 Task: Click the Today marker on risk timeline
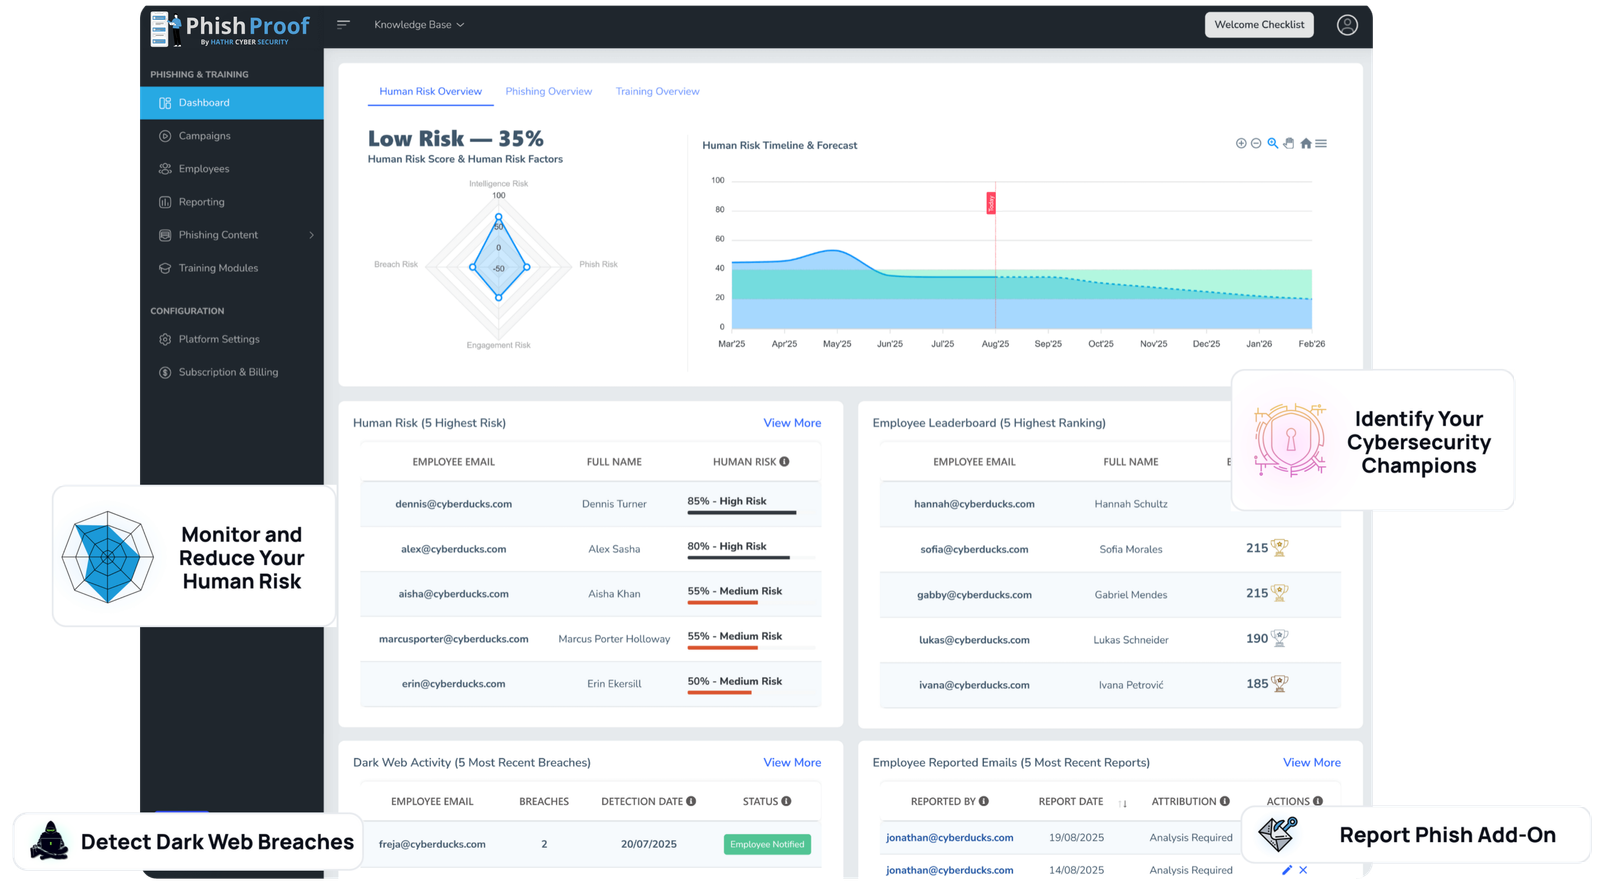pos(991,203)
